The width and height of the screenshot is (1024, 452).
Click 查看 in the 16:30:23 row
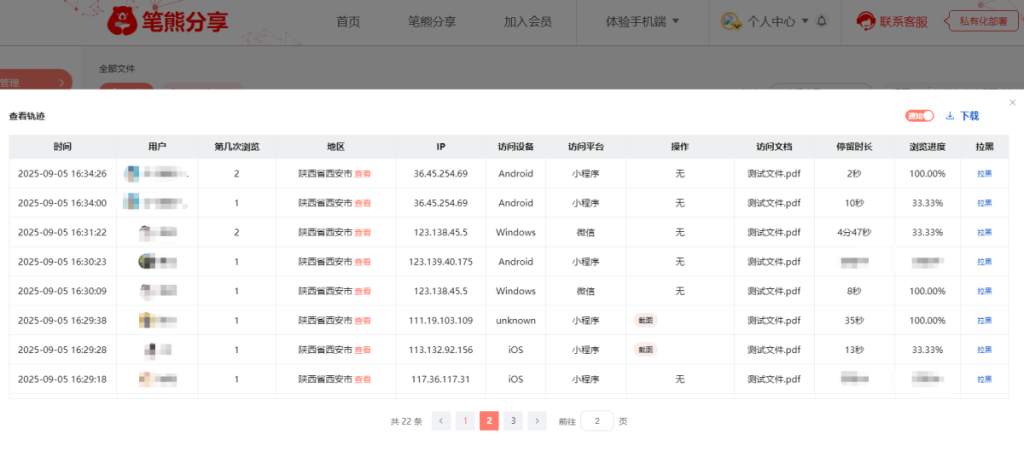coord(363,262)
